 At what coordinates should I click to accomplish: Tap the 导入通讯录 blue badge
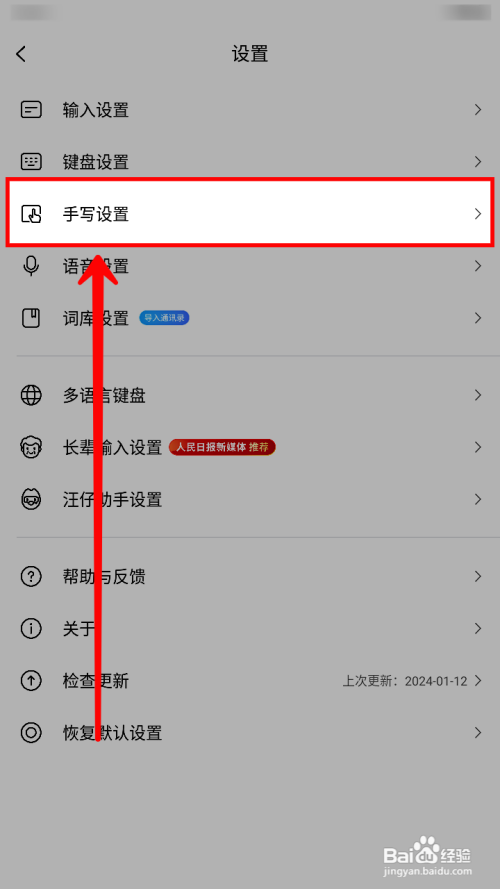coord(164,318)
